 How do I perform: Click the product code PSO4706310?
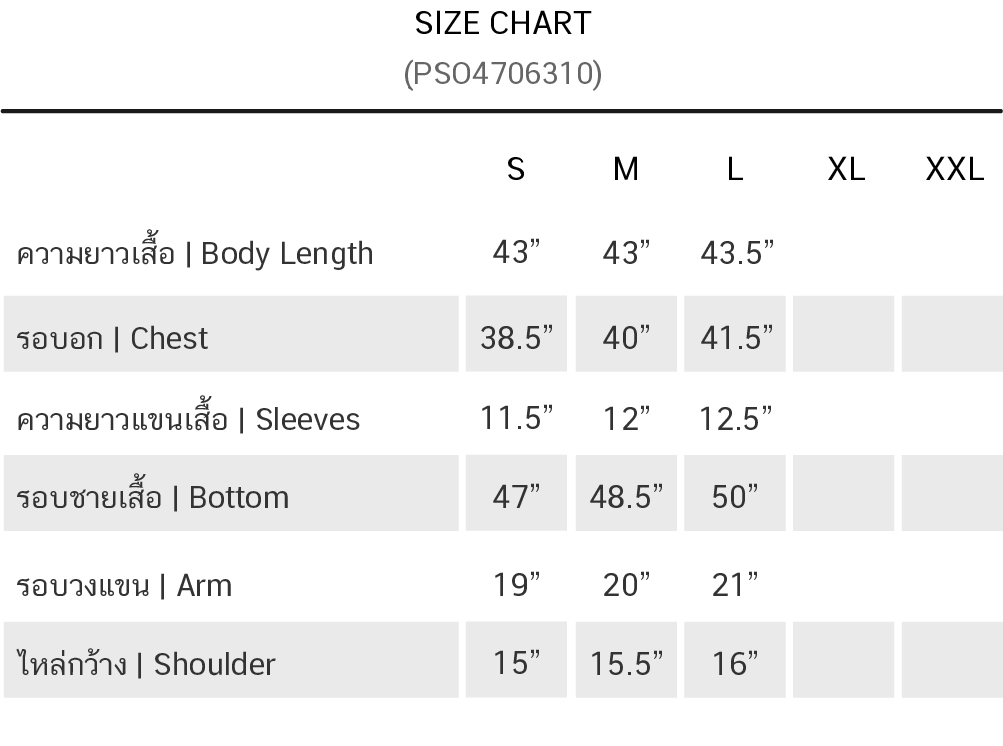click(503, 73)
